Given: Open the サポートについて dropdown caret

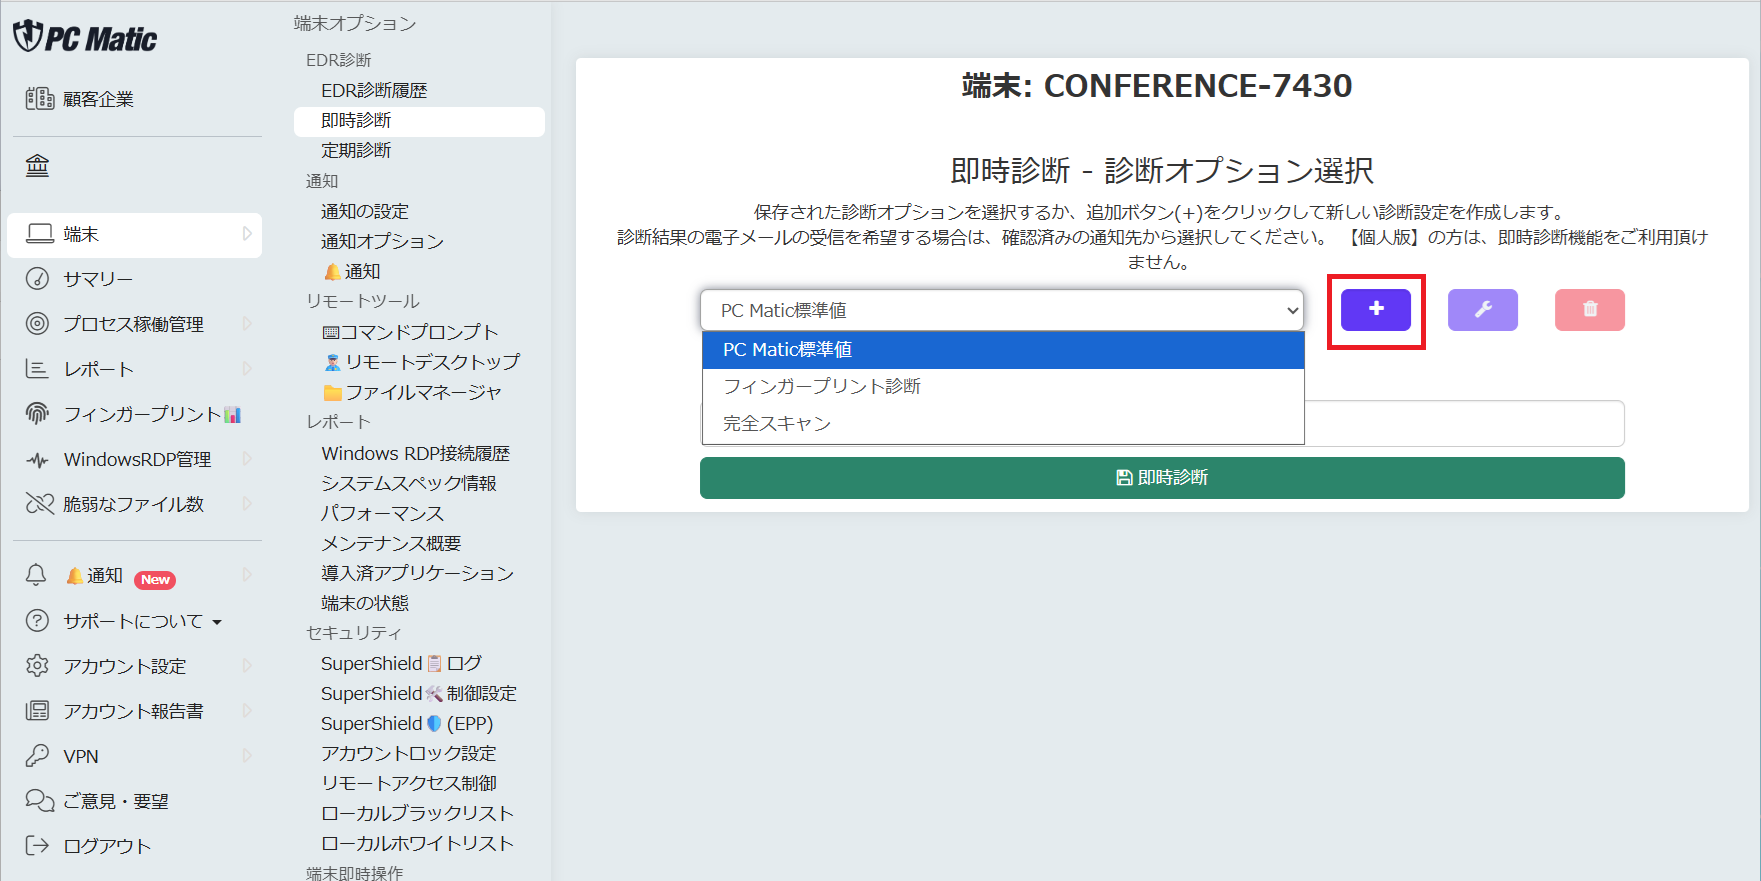Looking at the screenshot, I should [217, 622].
